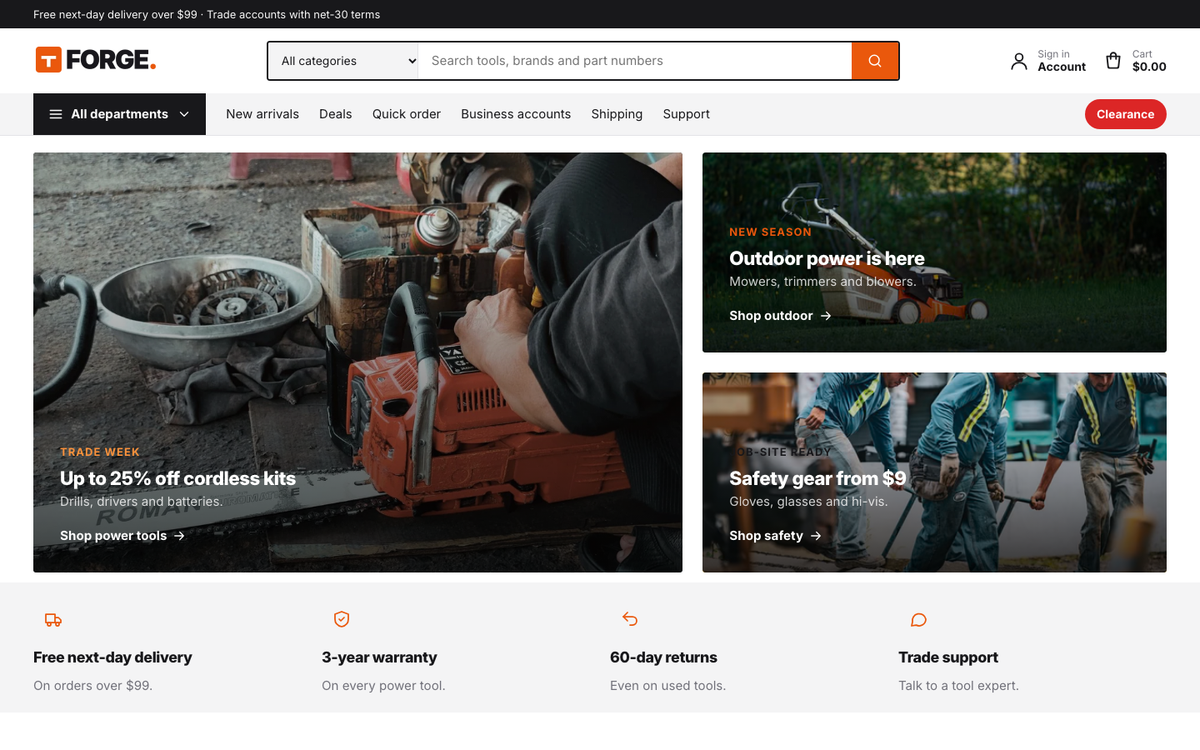Click the delivery truck icon

[53, 620]
